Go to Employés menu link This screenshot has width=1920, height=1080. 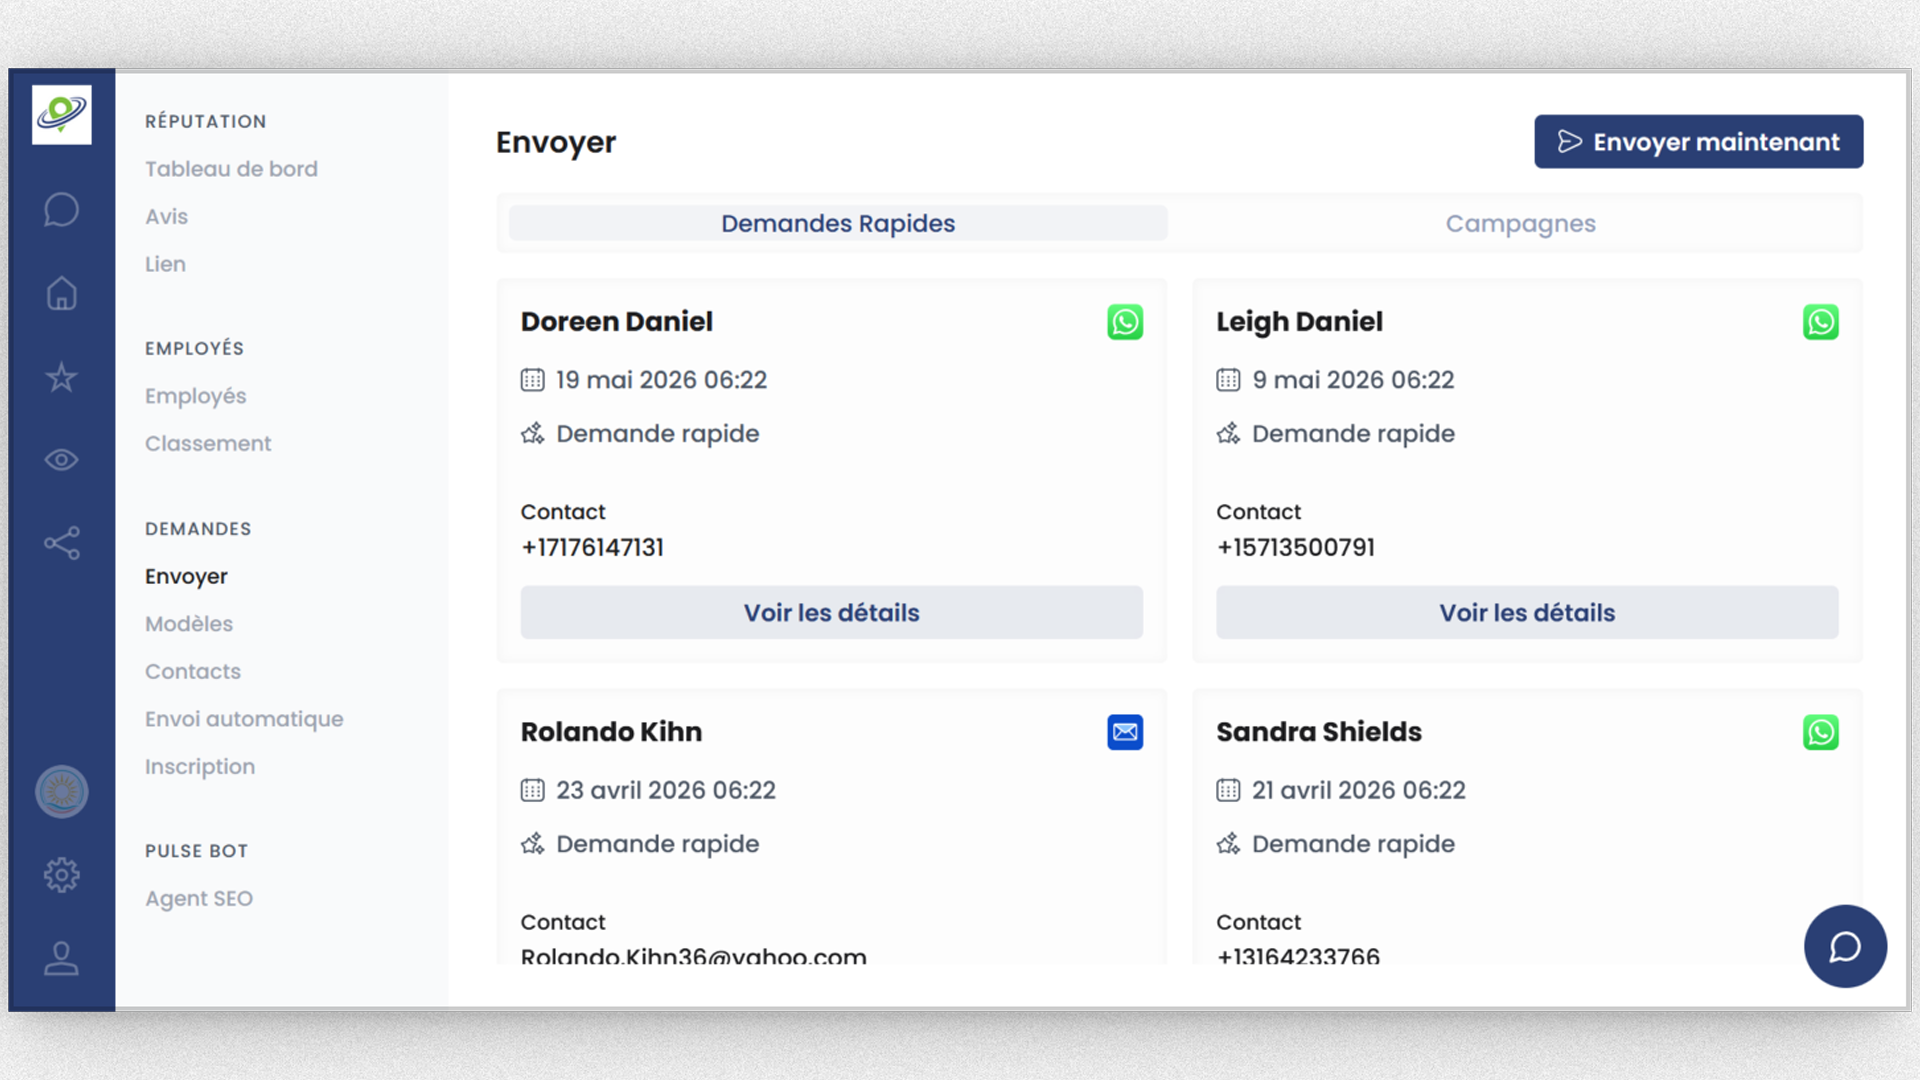click(195, 396)
